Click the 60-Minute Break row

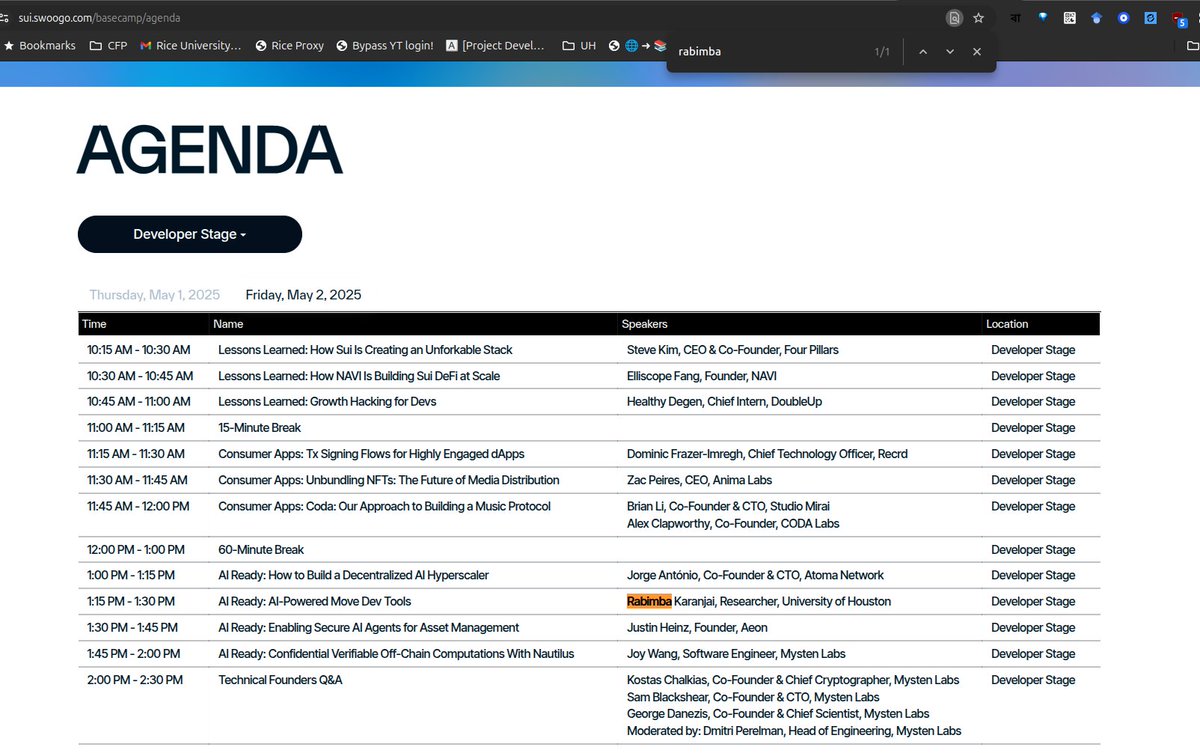[589, 550]
